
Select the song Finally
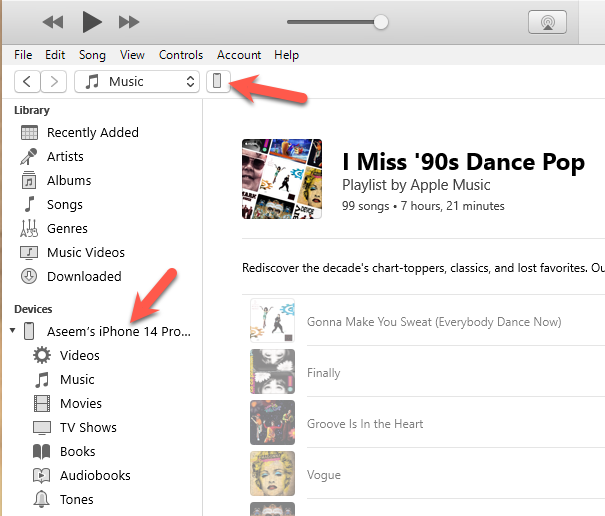click(324, 373)
